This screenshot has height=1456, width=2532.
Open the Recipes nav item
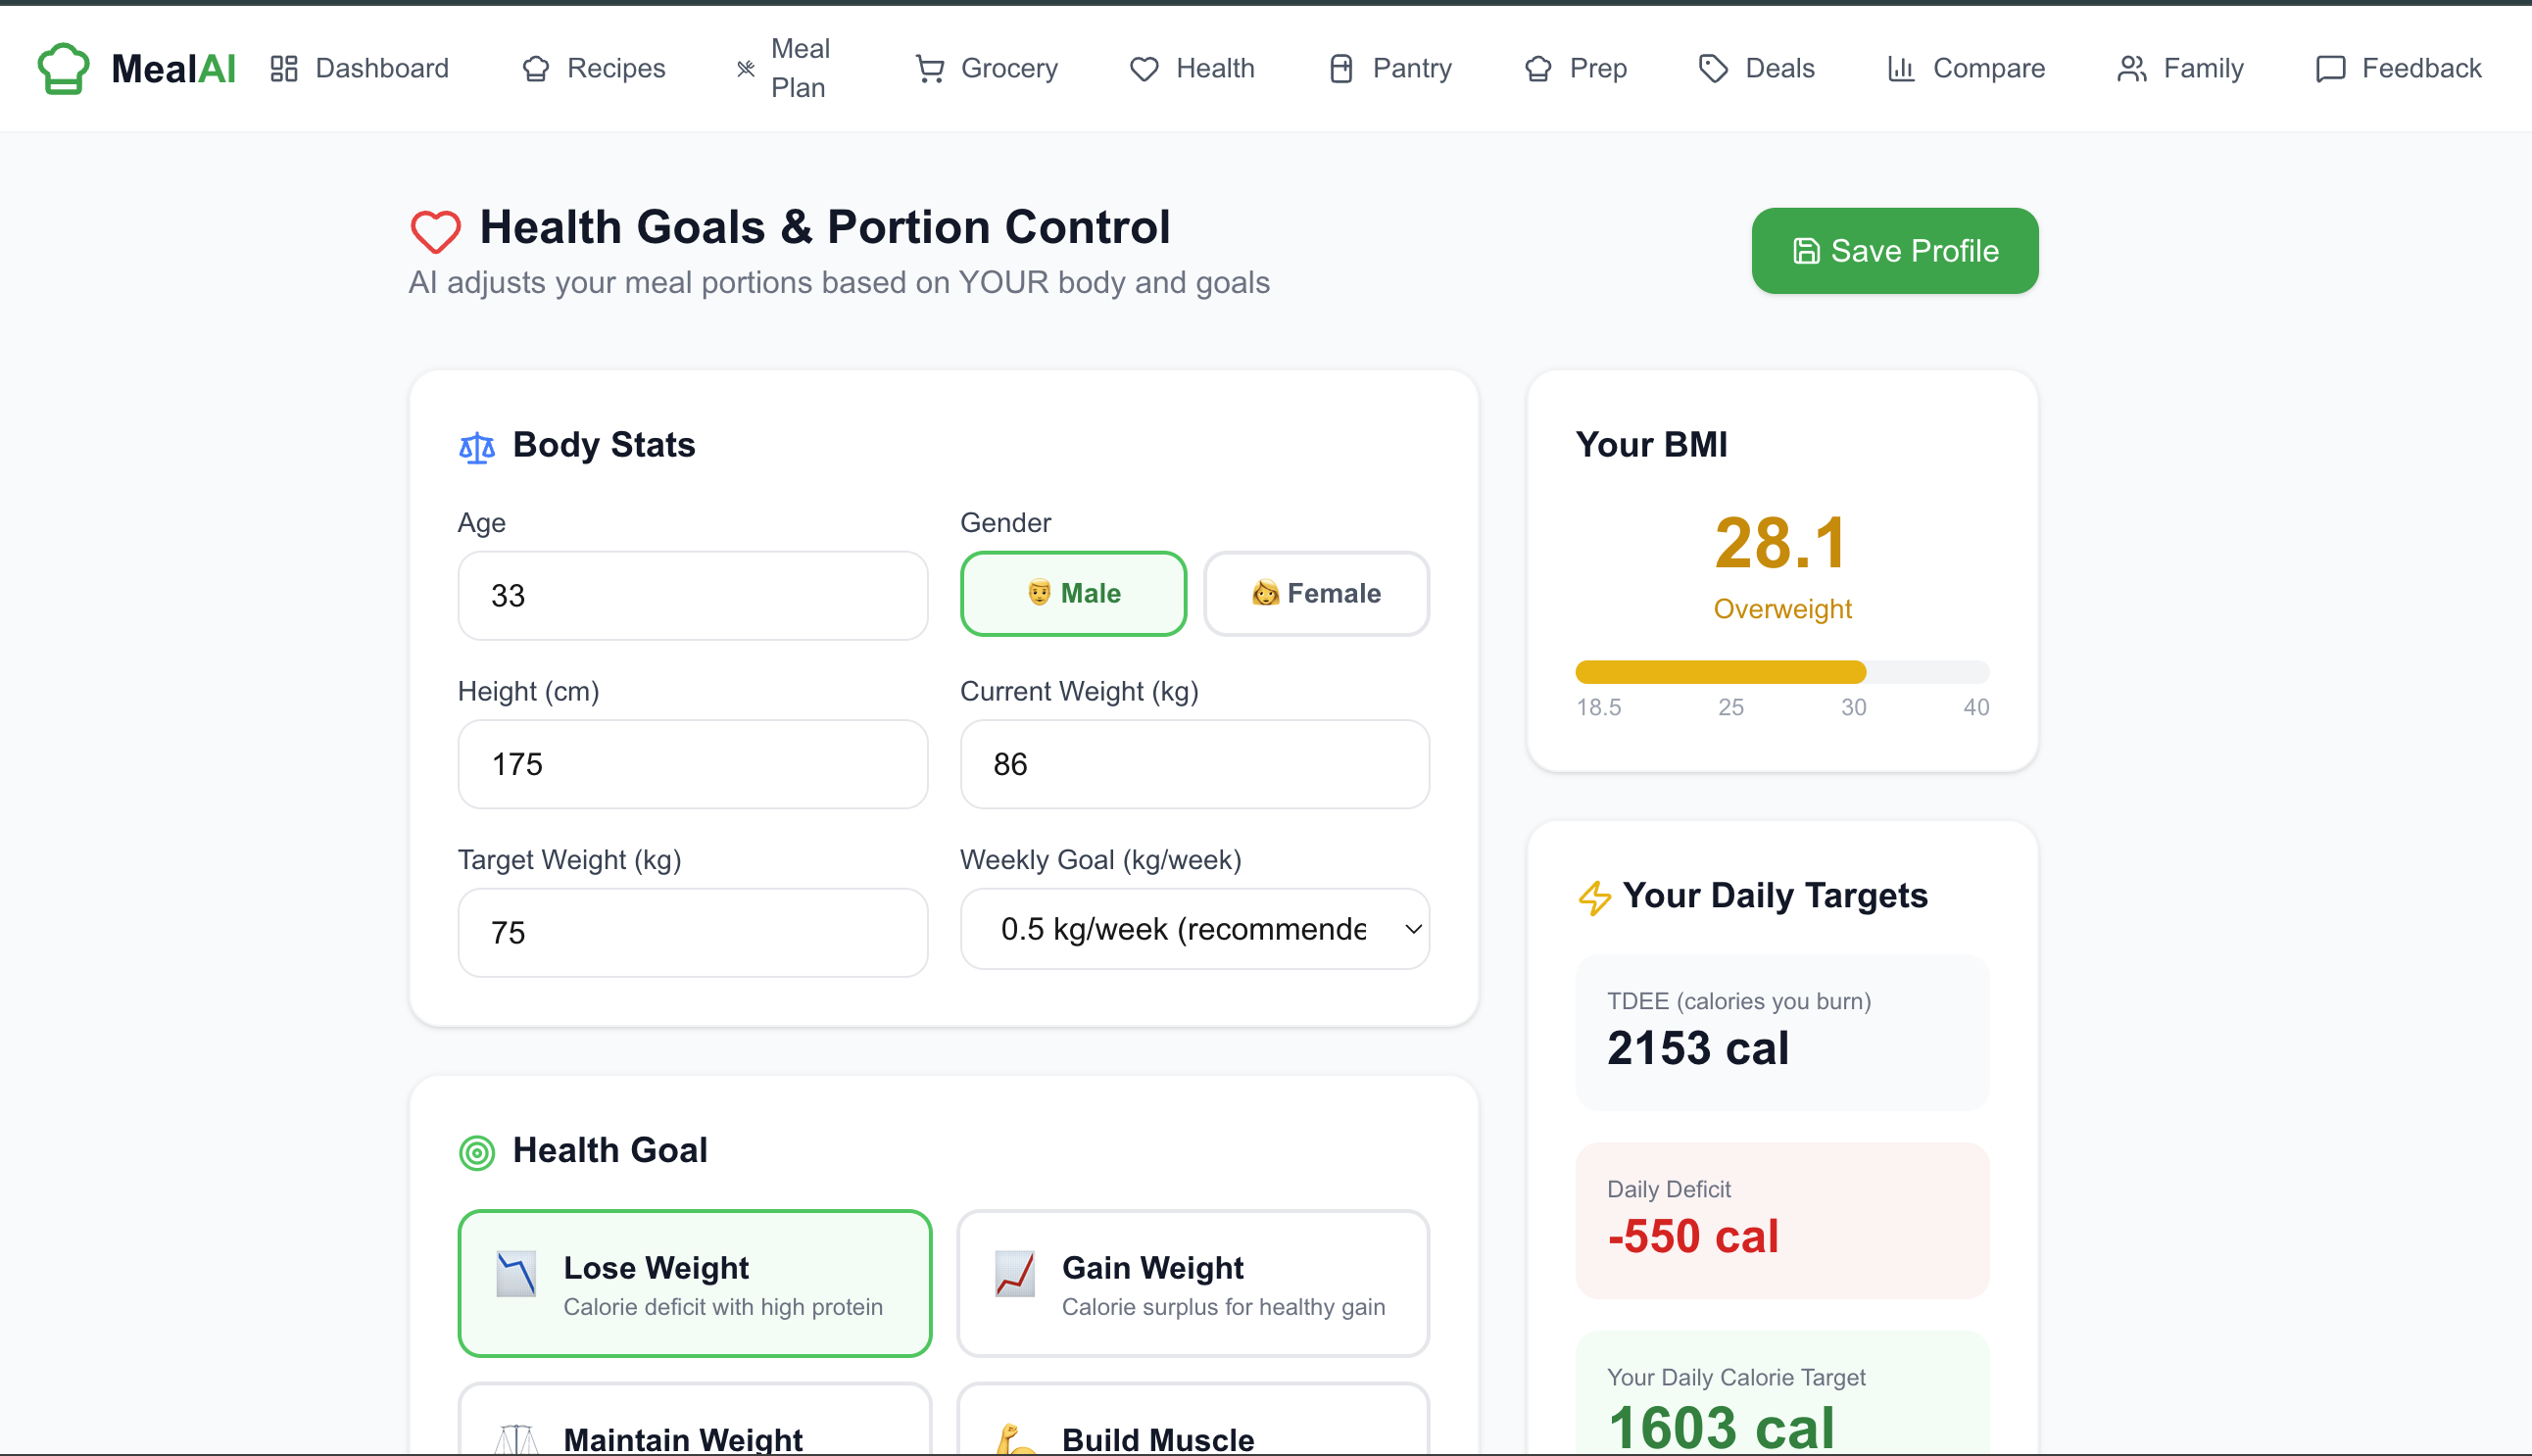[x=594, y=68]
